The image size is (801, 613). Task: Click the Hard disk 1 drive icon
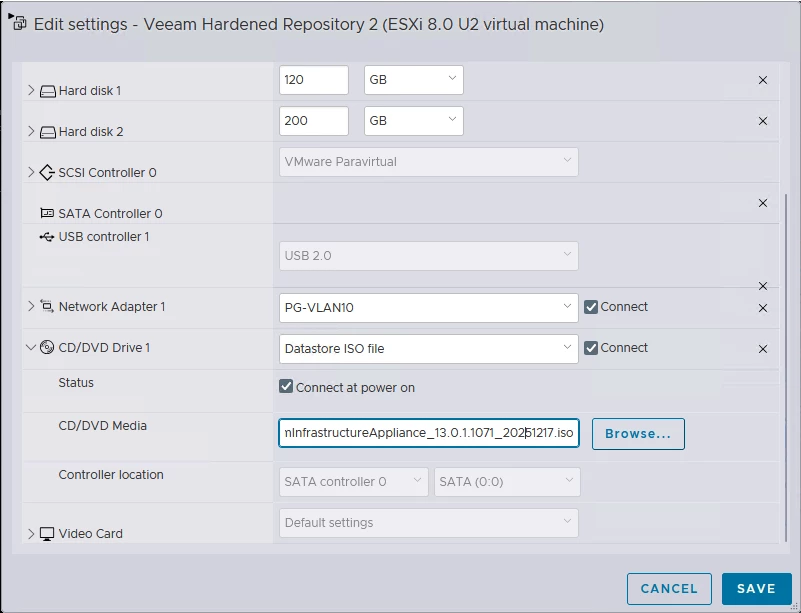[x=48, y=91]
